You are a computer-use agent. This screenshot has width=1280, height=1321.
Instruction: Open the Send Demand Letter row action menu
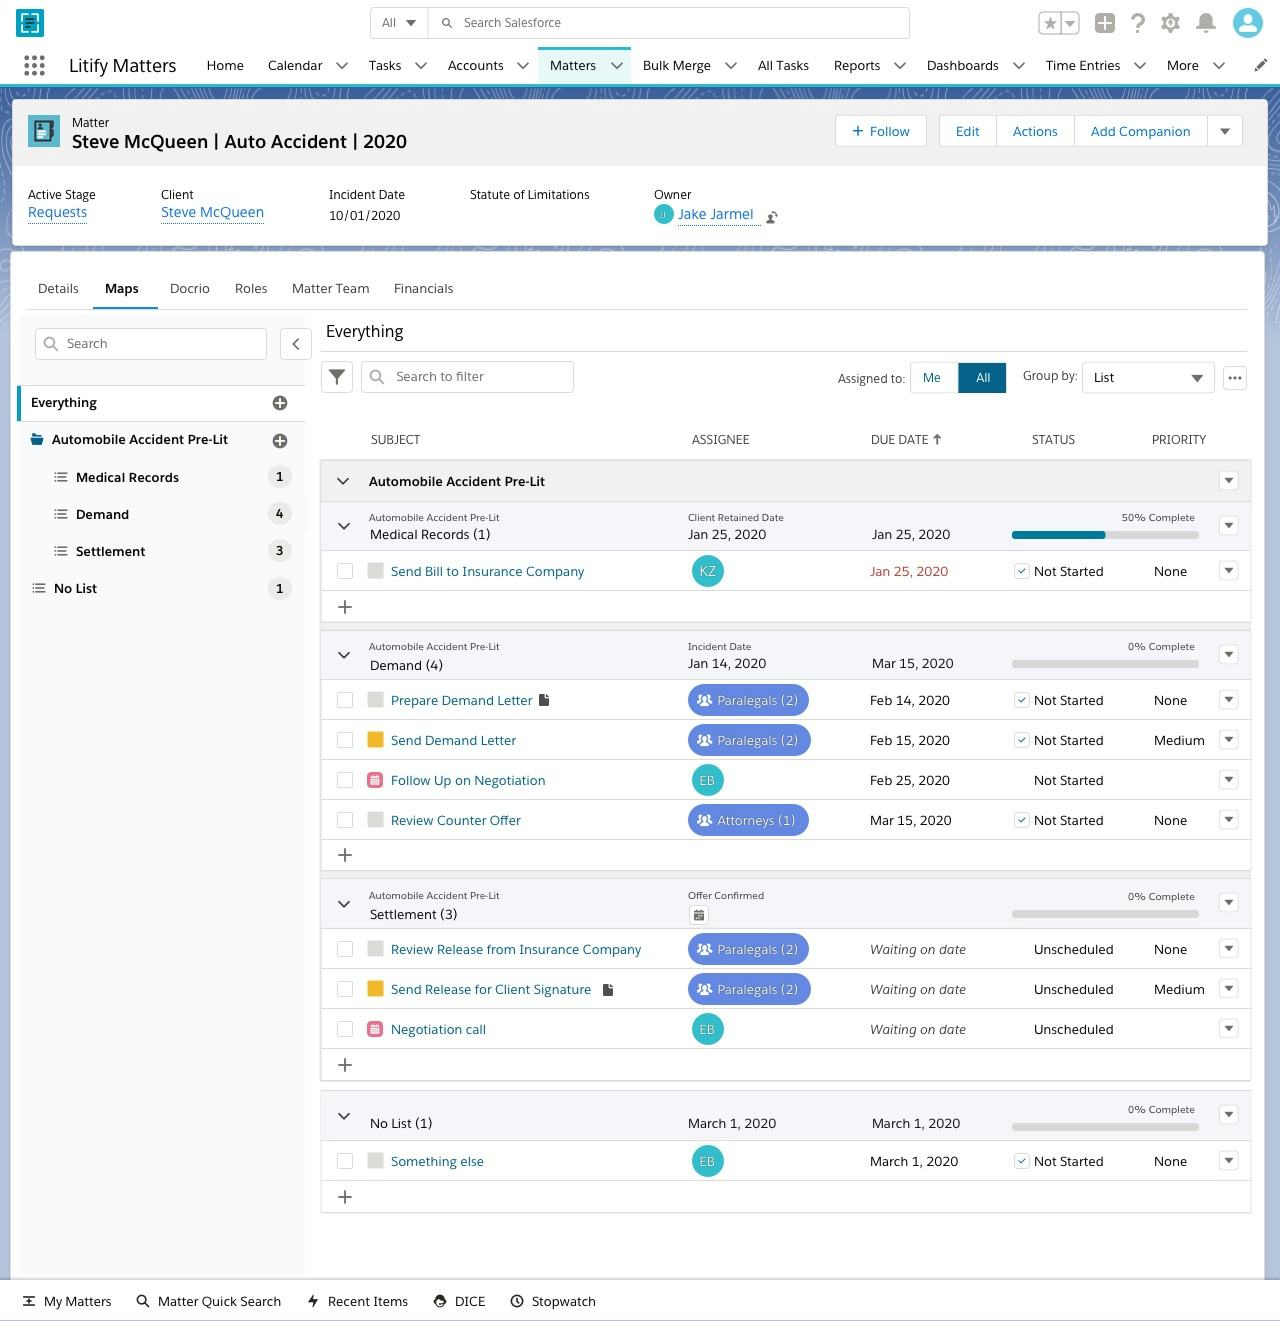(x=1229, y=740)
